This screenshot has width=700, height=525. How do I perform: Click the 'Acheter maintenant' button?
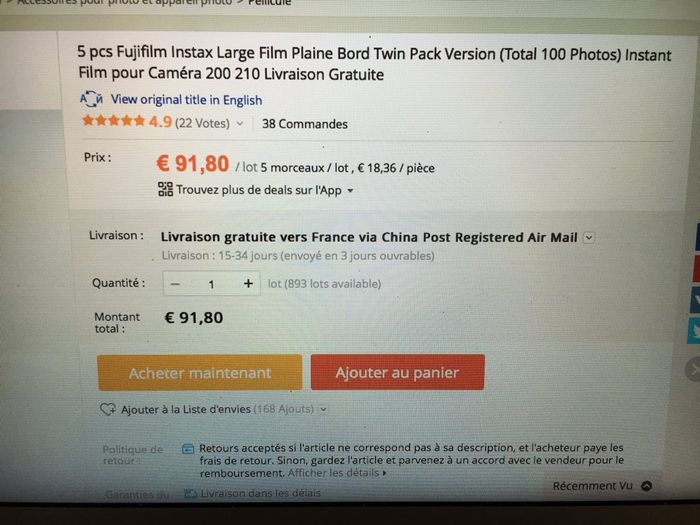[200, 373]
